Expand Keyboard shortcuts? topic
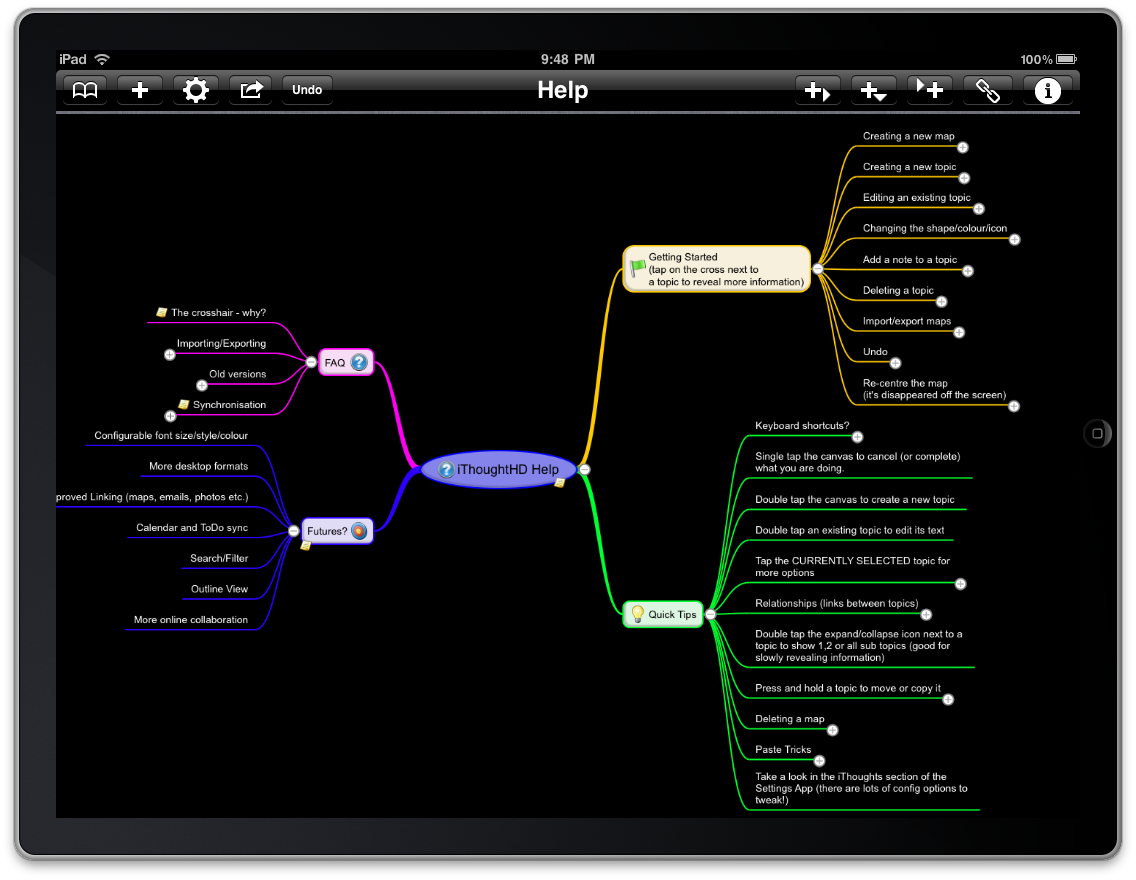This screenshot has width=1136, height=880. pos(858,437)
